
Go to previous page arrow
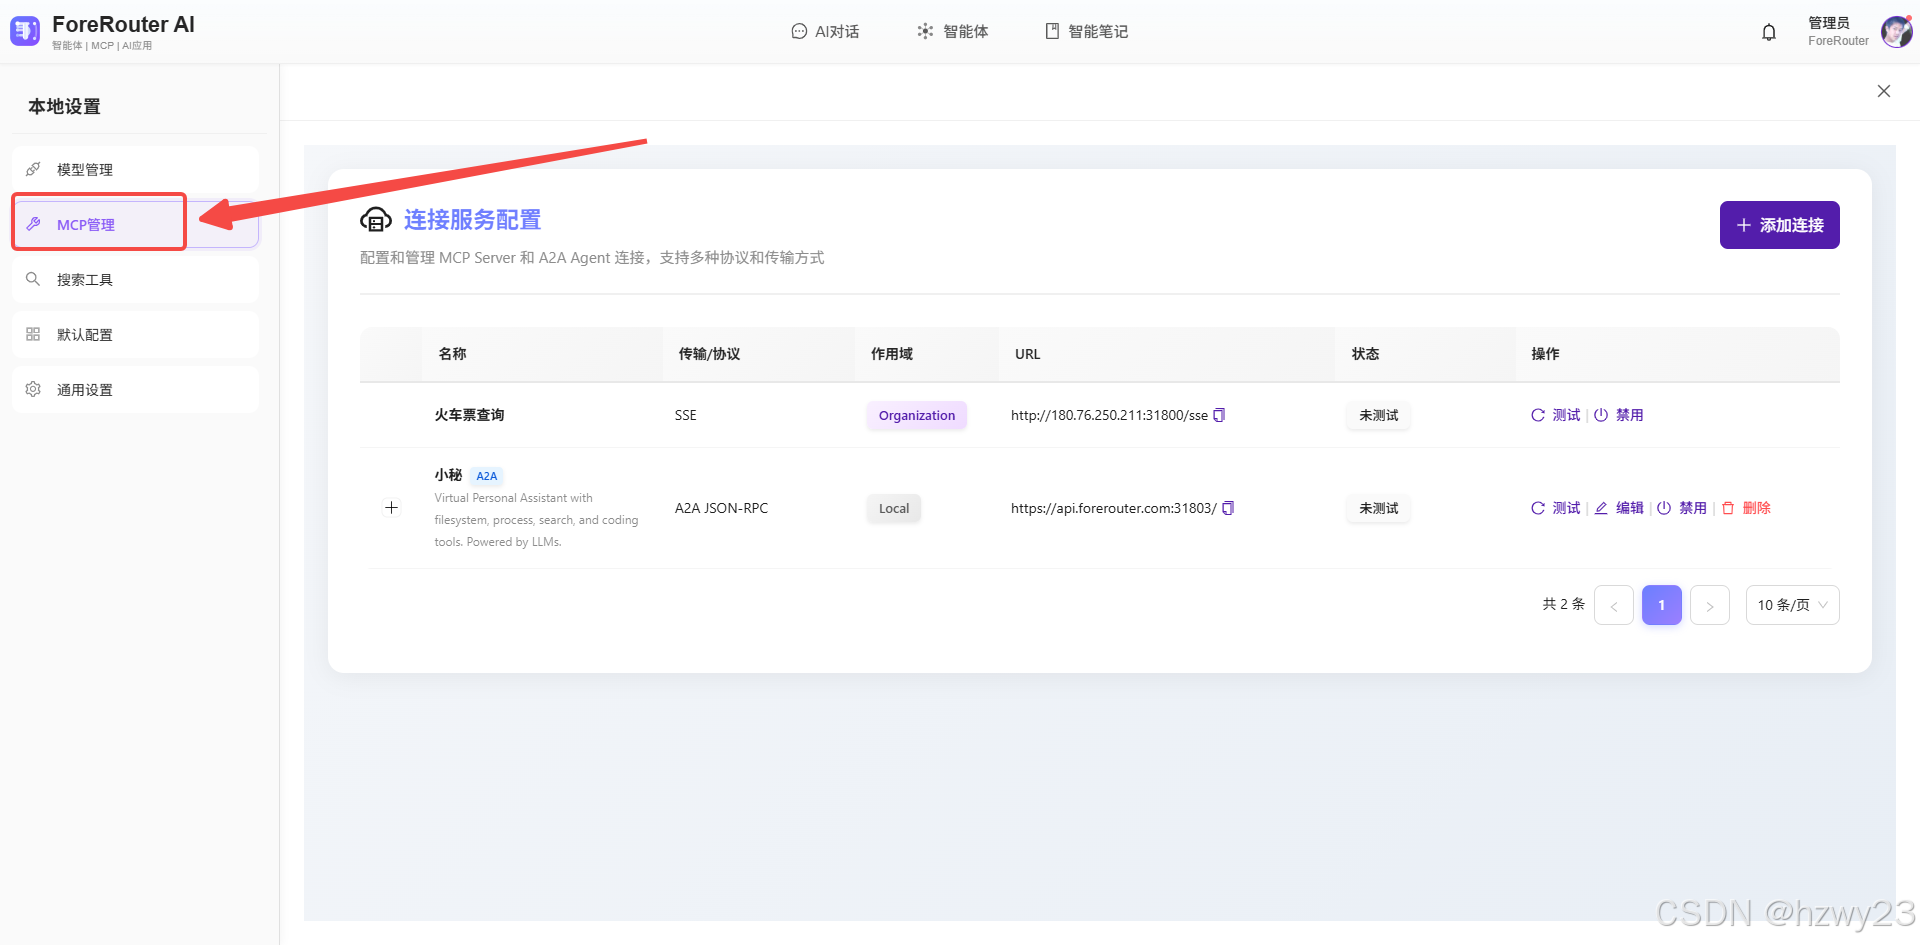[x=1614, y=605]
